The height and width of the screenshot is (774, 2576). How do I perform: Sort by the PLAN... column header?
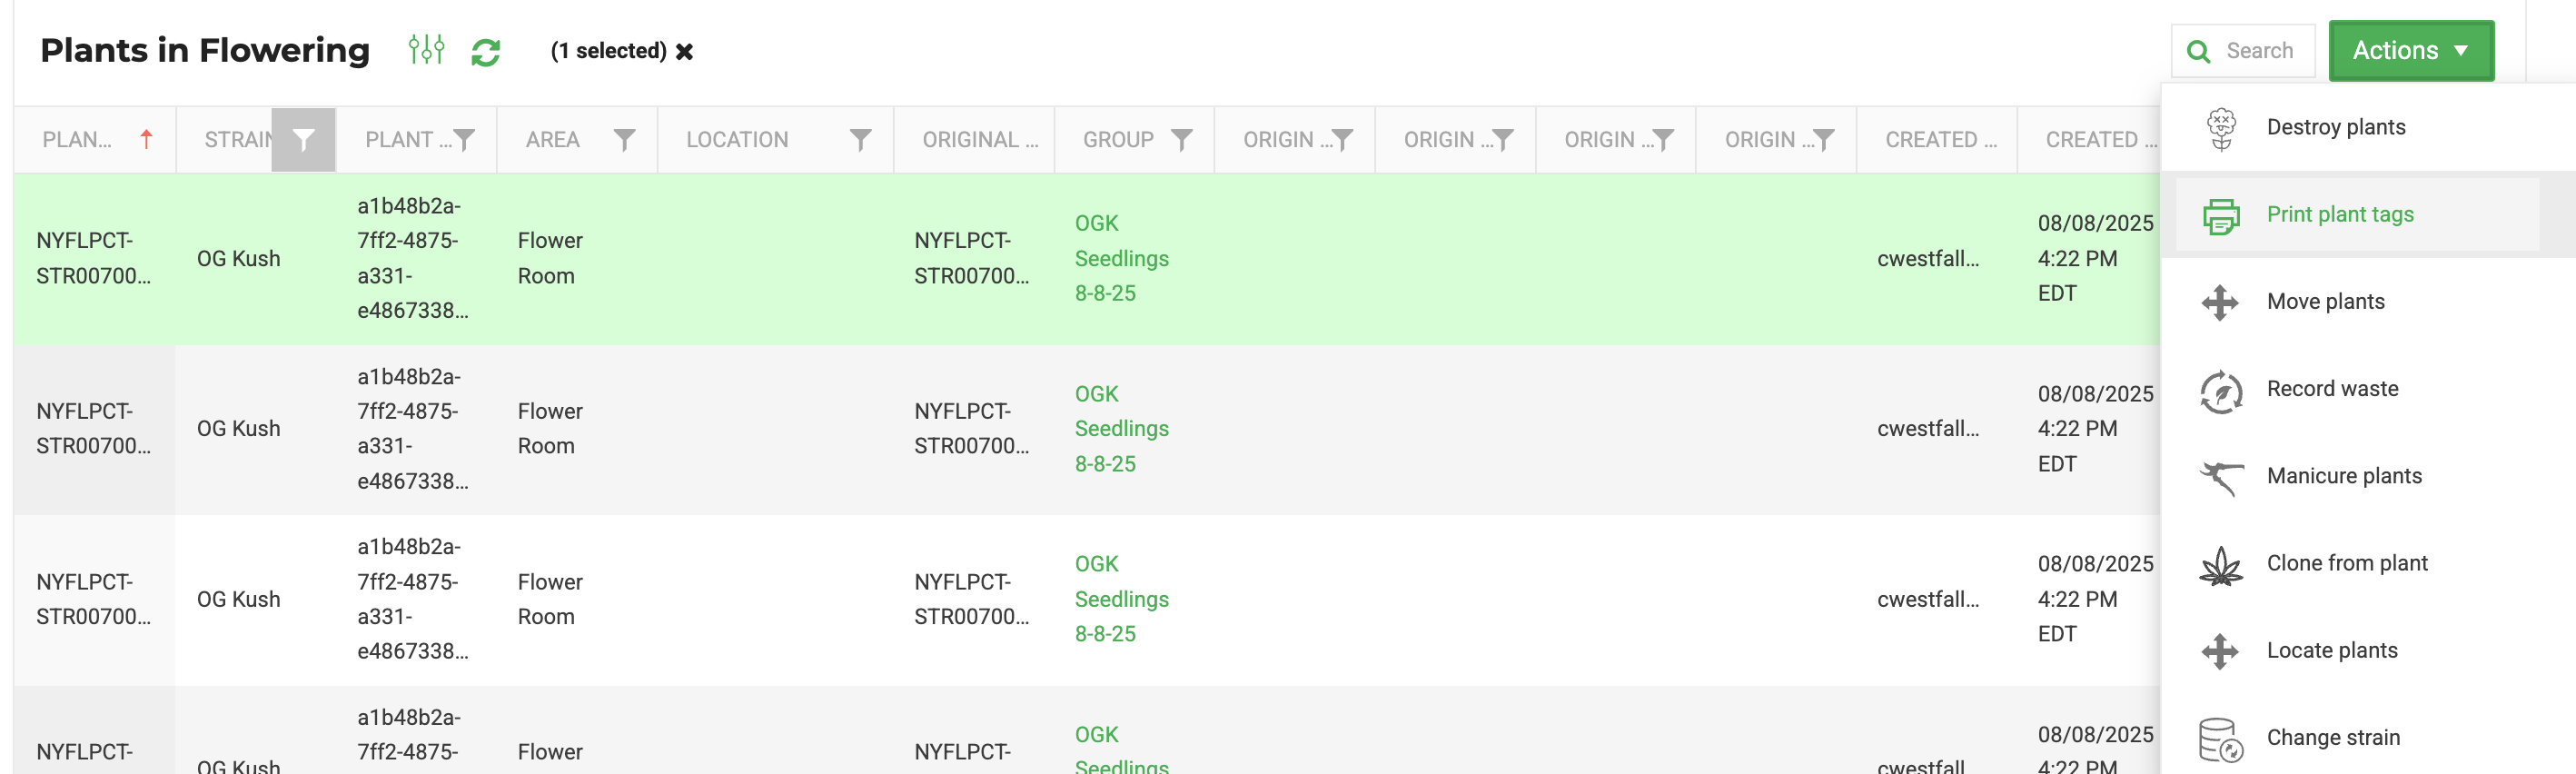click(x=77, y=140)
